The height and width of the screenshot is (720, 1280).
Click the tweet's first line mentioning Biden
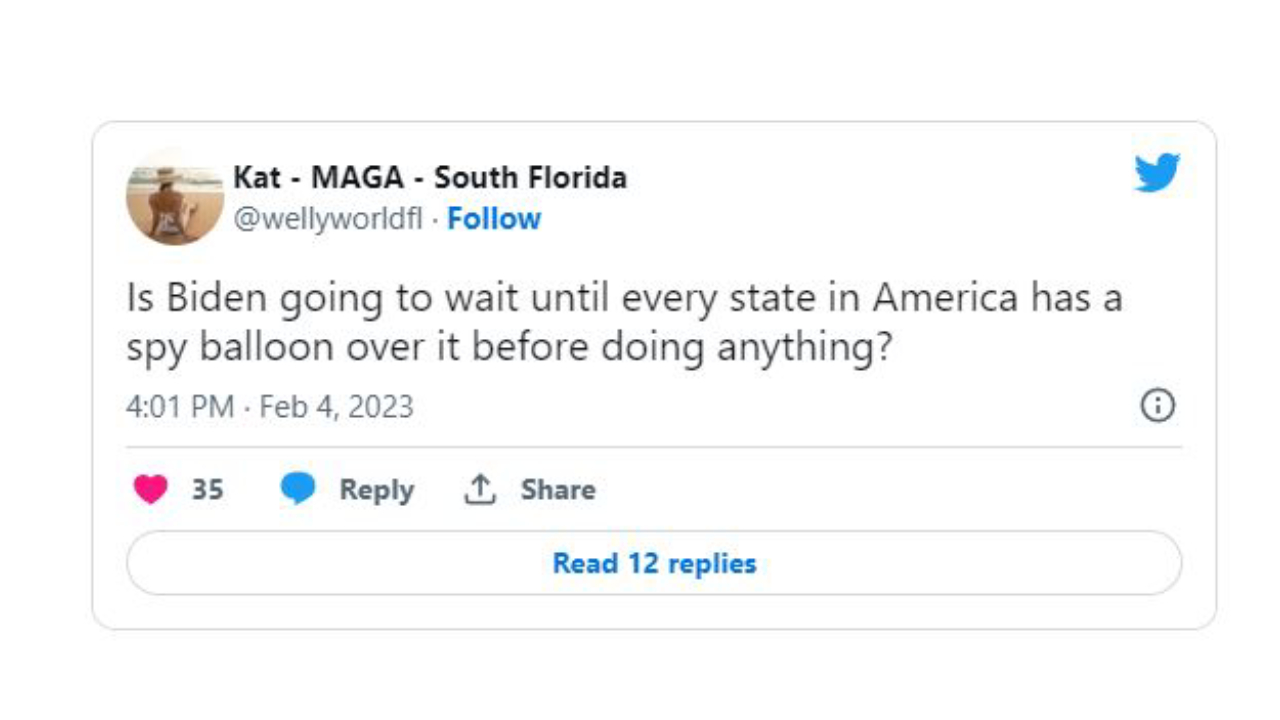[x=624, y=298]
